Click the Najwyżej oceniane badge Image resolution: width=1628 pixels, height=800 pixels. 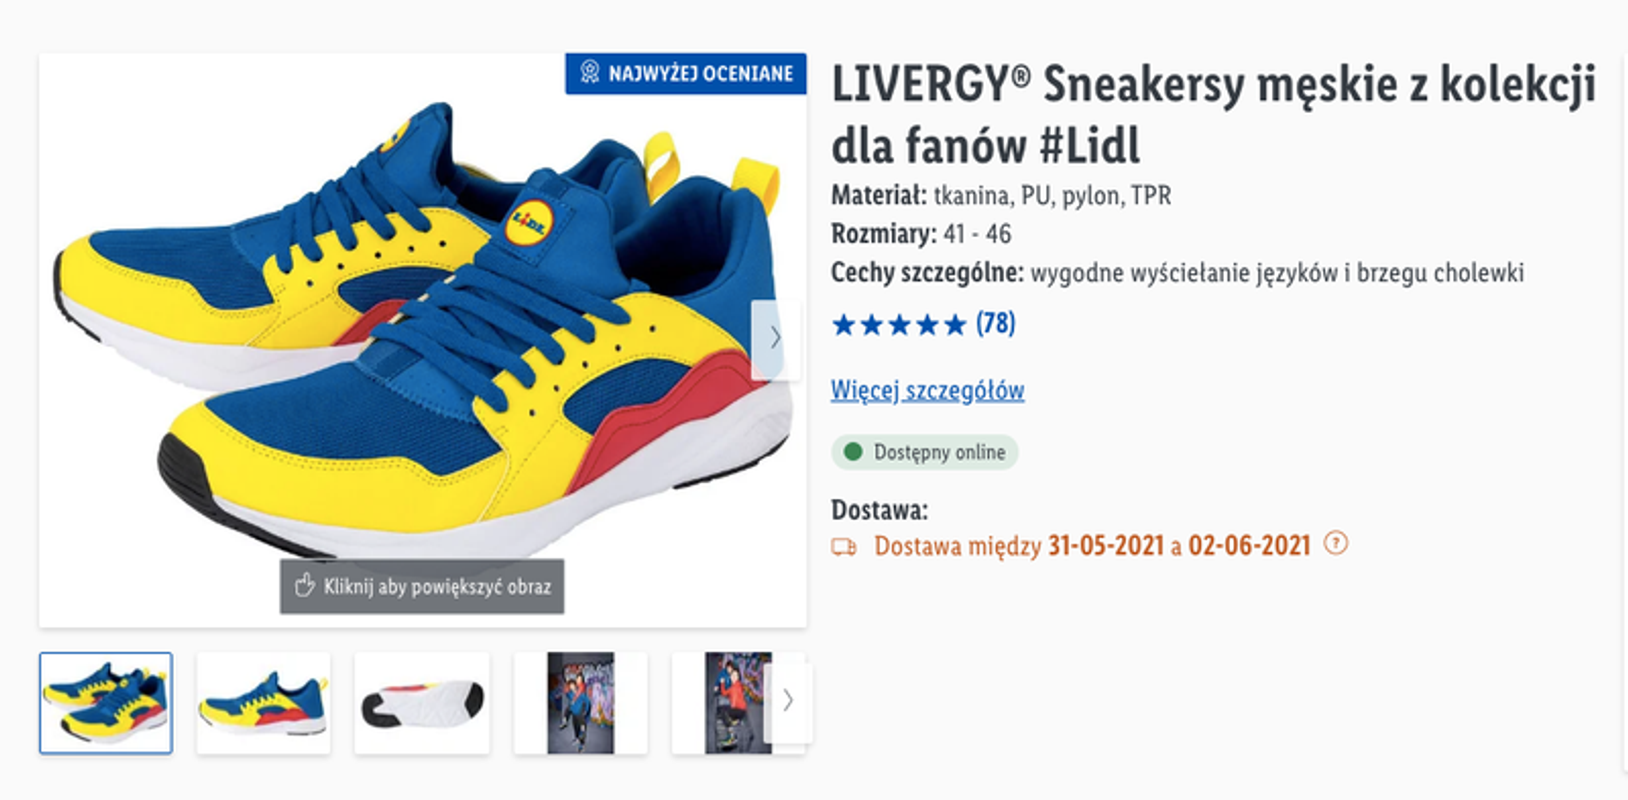point(686,74)
